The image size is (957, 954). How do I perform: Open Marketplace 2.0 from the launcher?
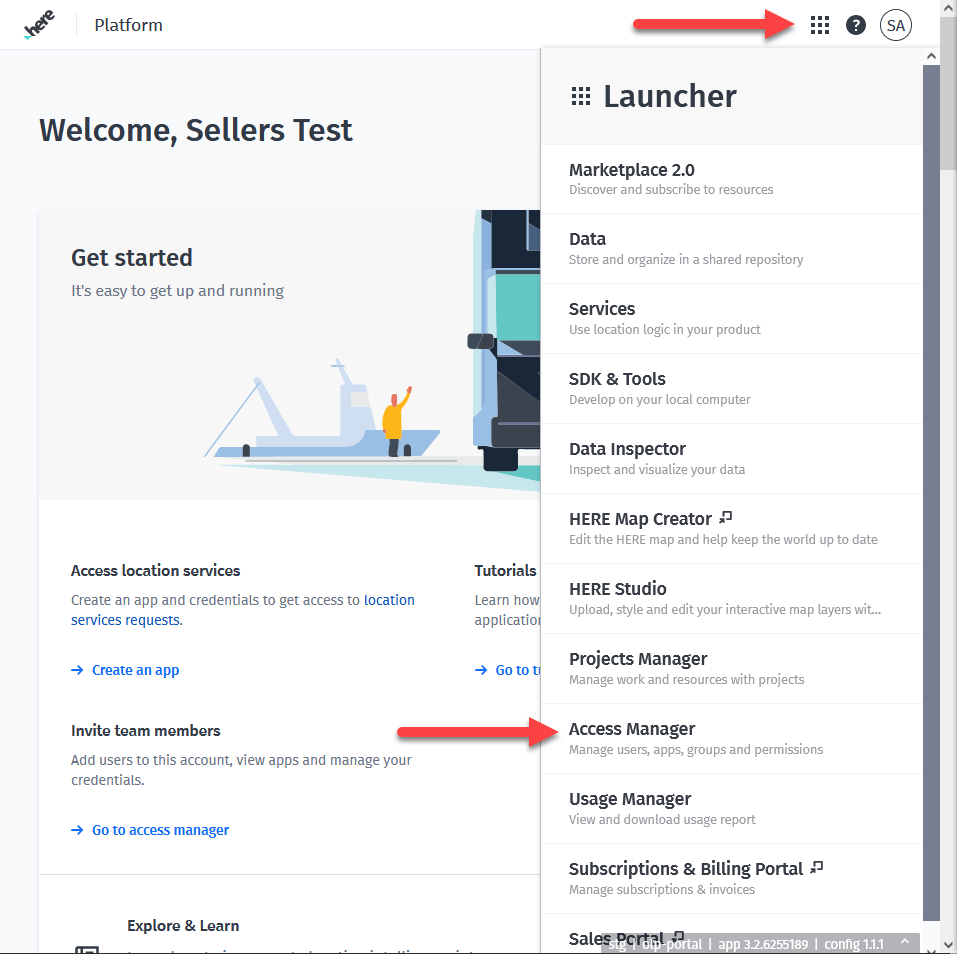[731, 179]
